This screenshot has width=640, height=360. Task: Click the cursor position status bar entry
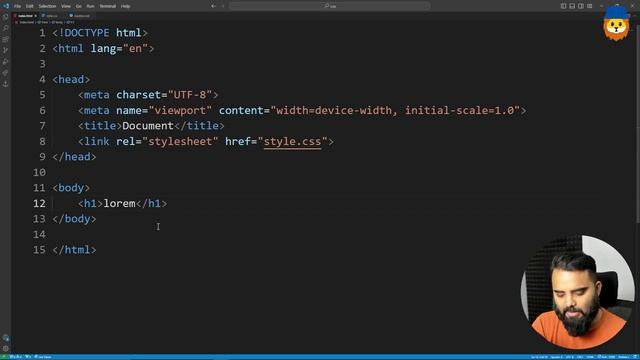pos(539,357)
